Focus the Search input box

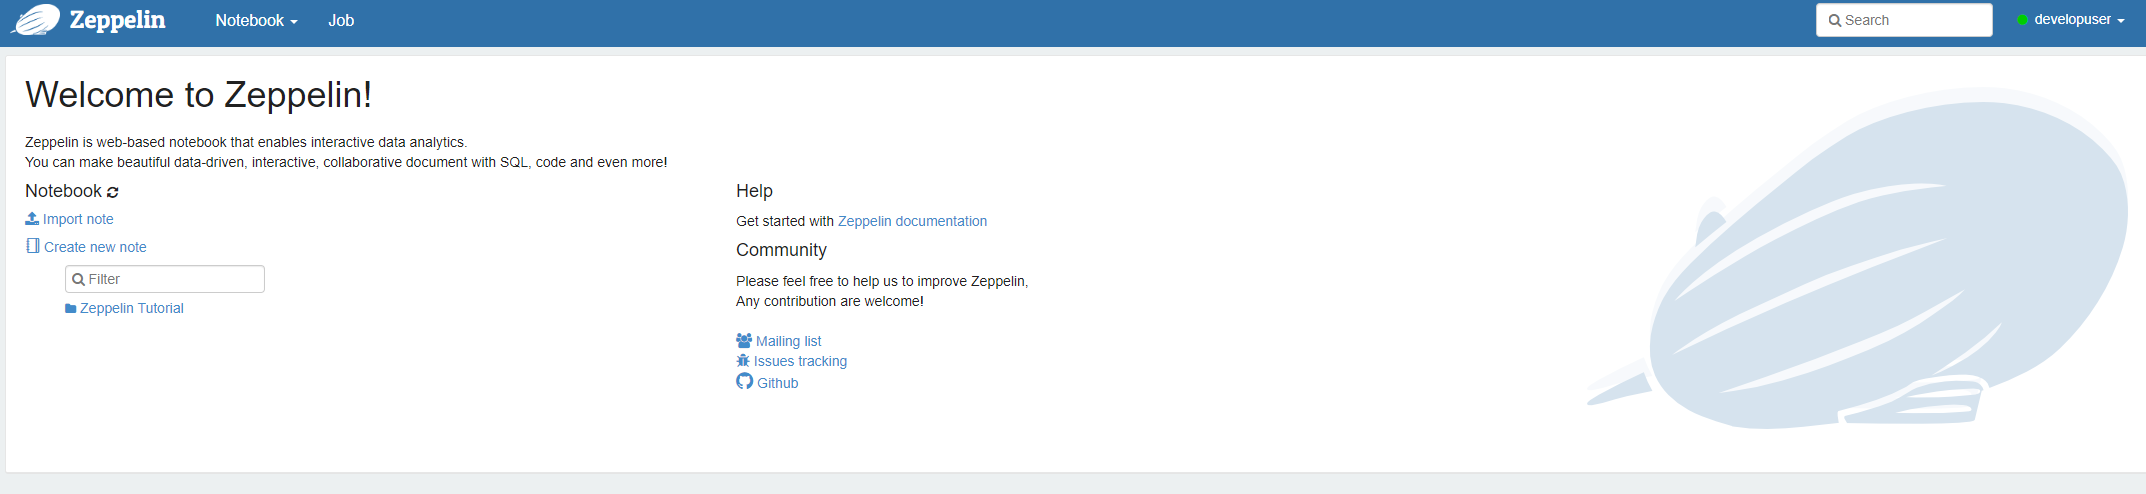(1904, 20)
